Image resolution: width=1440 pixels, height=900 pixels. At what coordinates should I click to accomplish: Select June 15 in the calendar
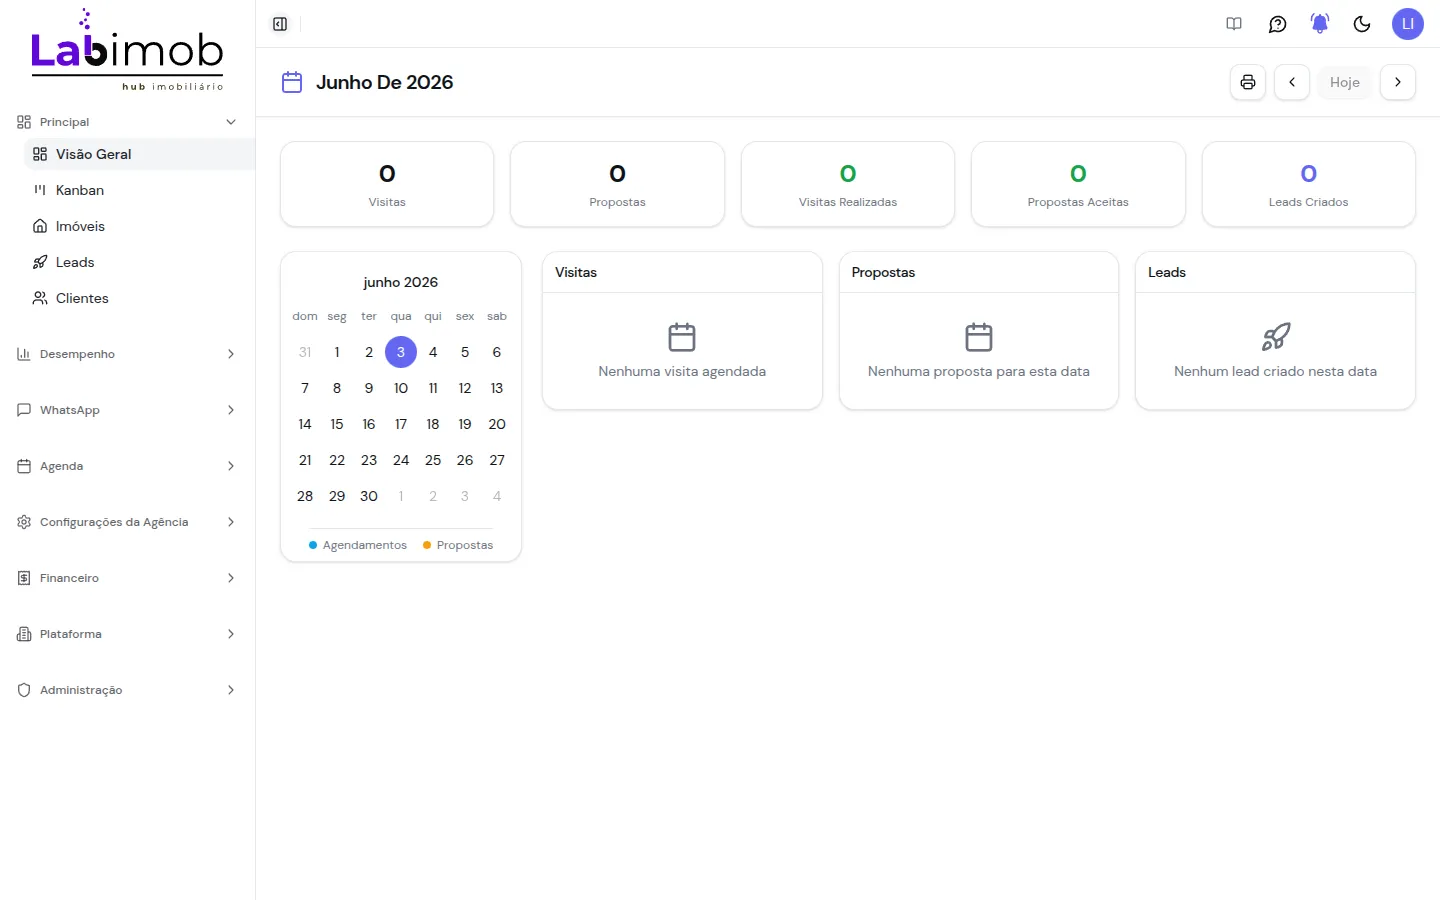pyautogui.click(x=337, y=424)
